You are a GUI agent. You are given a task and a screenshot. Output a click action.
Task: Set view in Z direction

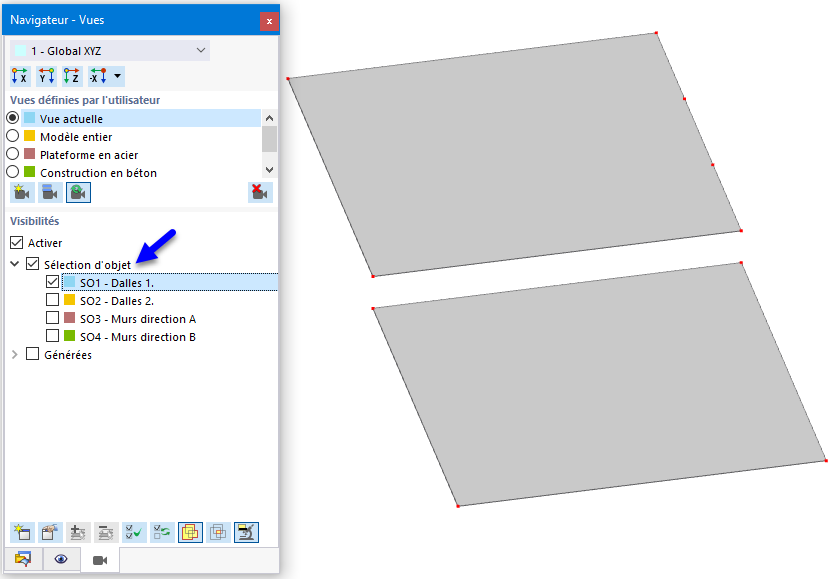[72, 76]
